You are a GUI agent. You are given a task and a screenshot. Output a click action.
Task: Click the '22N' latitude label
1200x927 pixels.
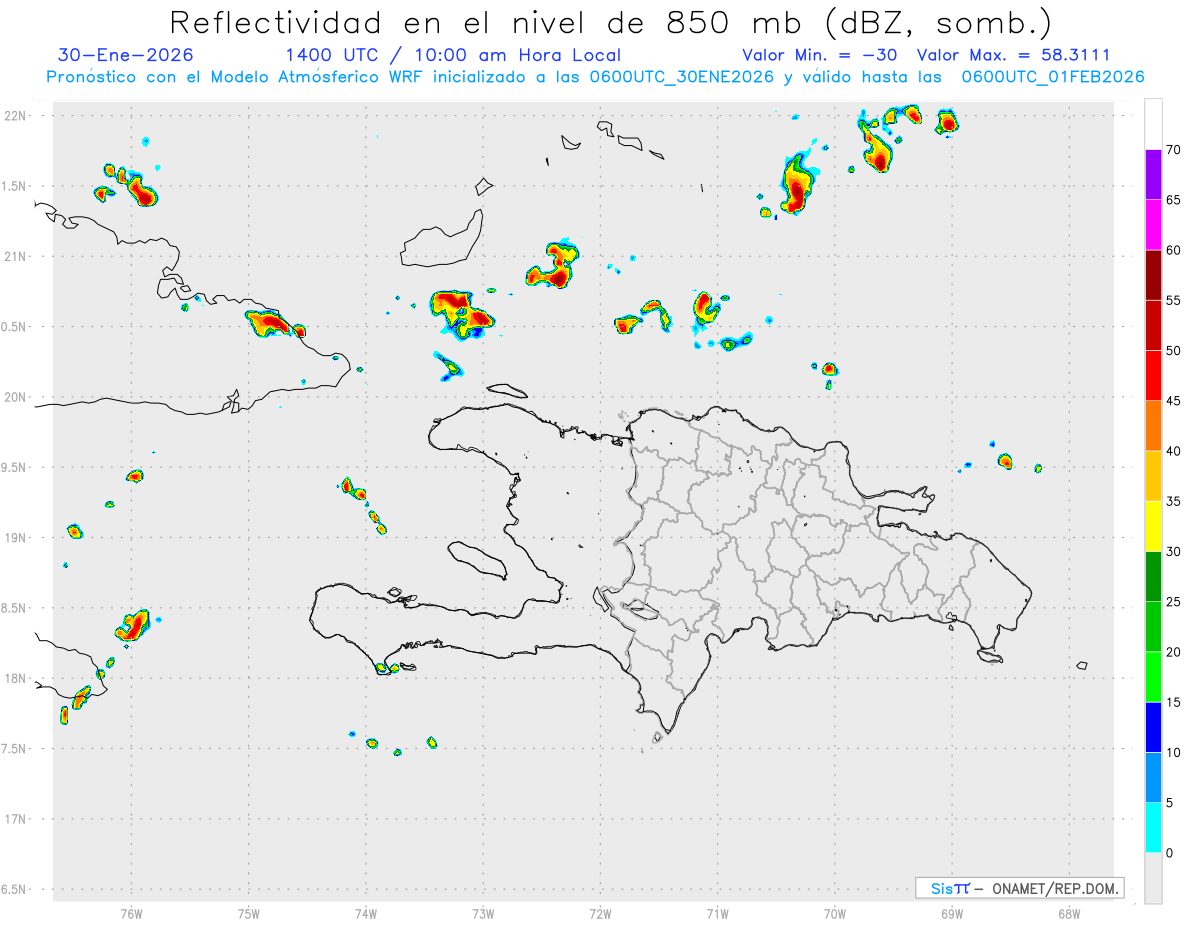pos(14,116)
